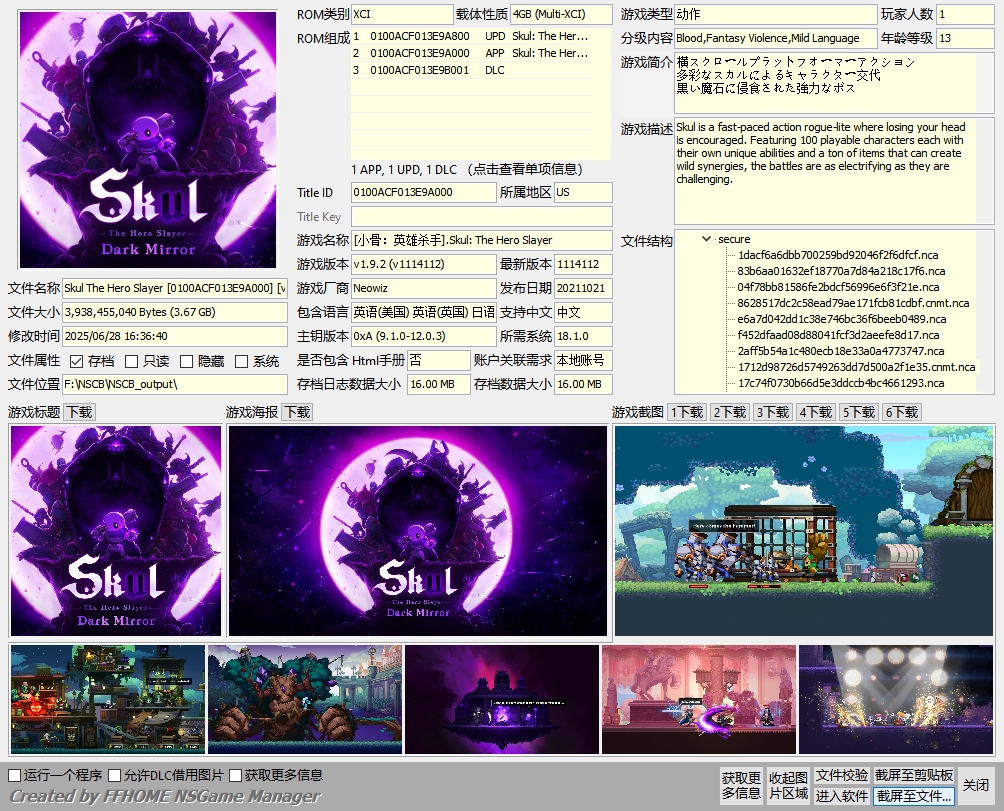1004x811 pixels.
Task: Click the 游戏类型 动作 field
Action: [x=775, y=14]
